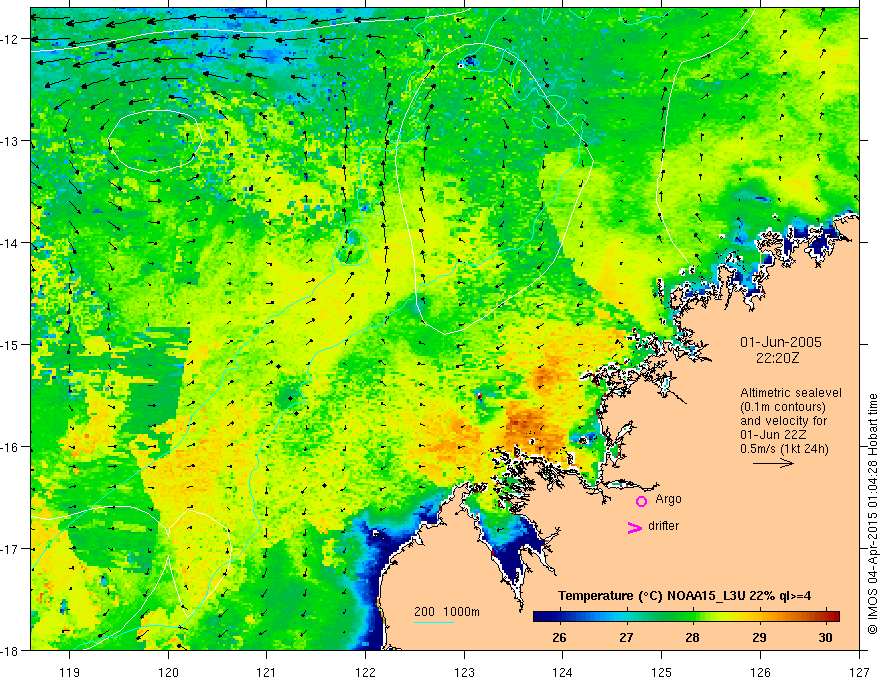Click longitude axis label '120'
Viewport: 880px width, 680px height.
(x=168, y=672)
